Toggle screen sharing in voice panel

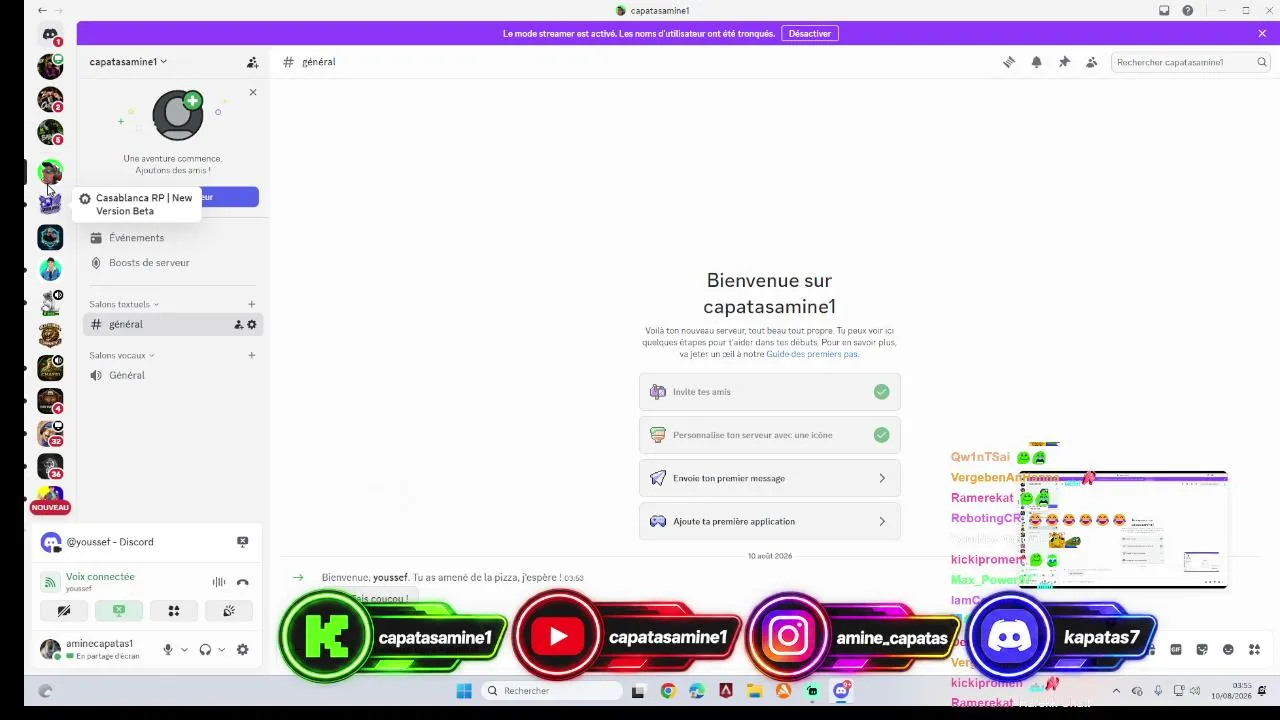(119, 611)
